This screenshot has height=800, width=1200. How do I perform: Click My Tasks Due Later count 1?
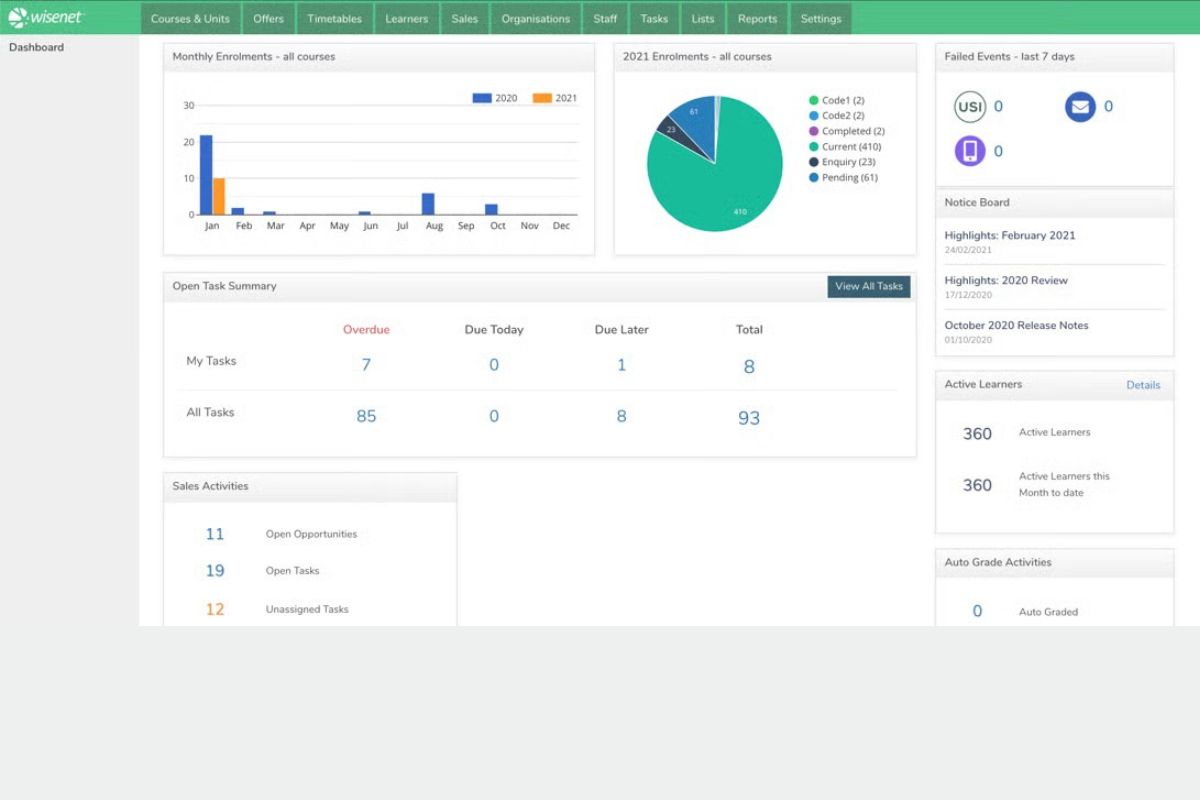(621, 365)
